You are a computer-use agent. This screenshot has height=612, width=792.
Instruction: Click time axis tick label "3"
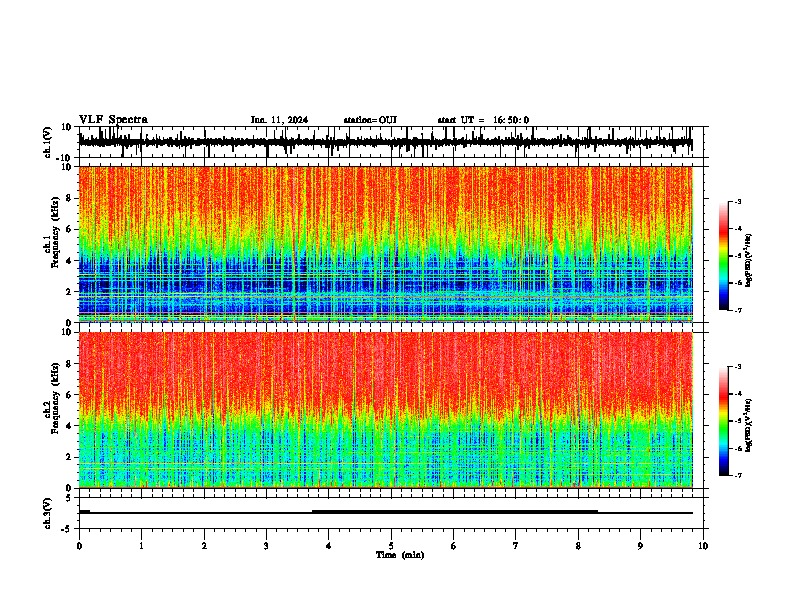266,546
